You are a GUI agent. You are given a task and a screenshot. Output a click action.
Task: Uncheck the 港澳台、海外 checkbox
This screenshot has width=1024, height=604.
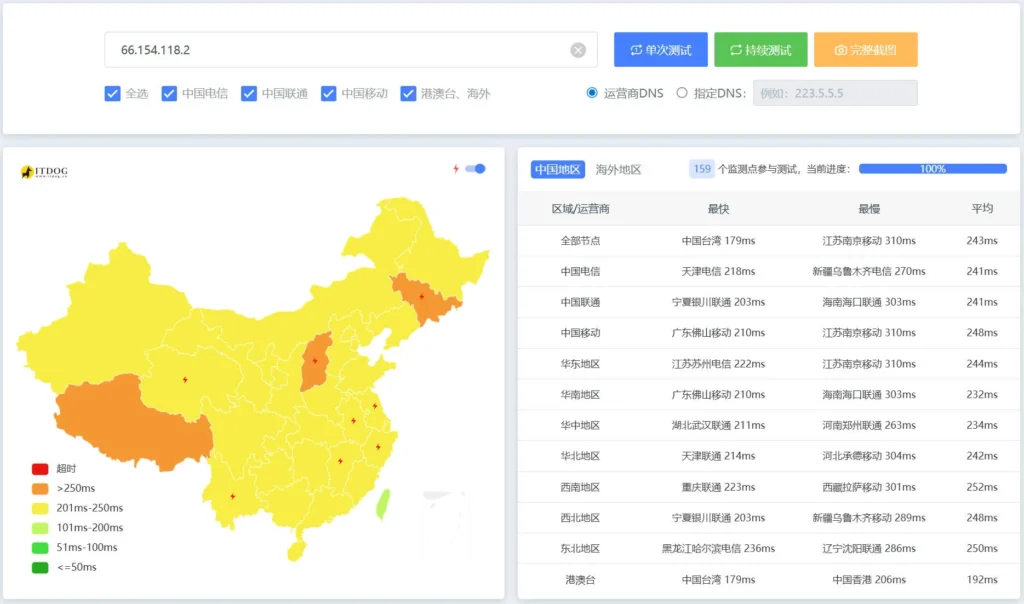point(408,93)
